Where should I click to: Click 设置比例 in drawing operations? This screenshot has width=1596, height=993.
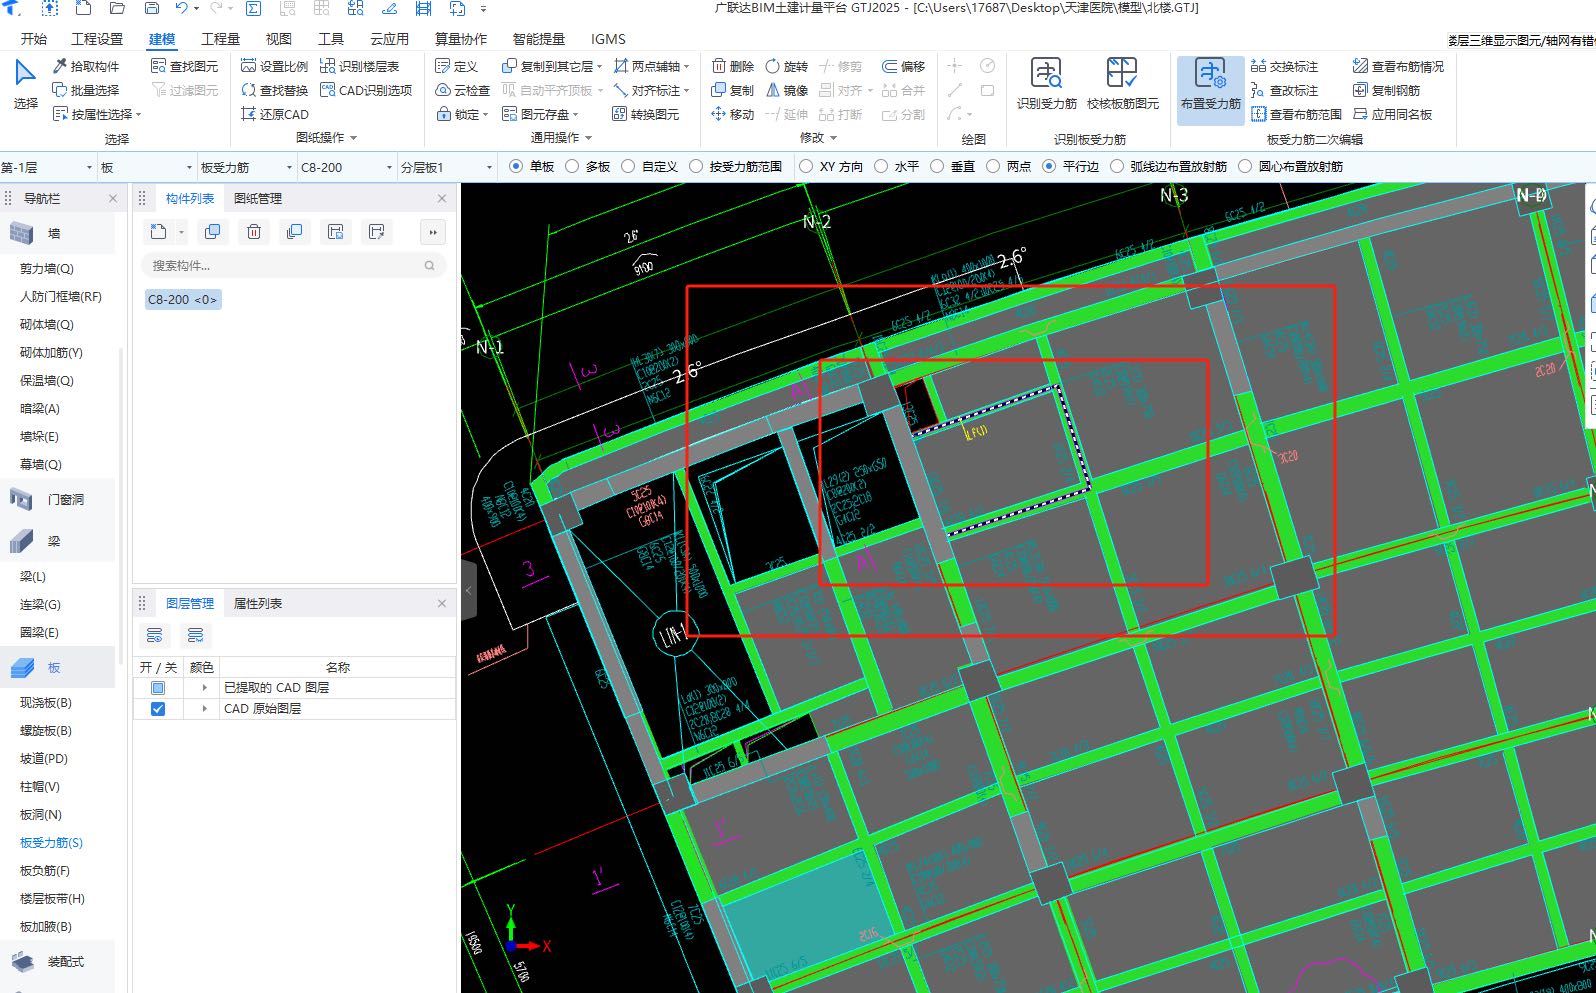pos(275,66)
